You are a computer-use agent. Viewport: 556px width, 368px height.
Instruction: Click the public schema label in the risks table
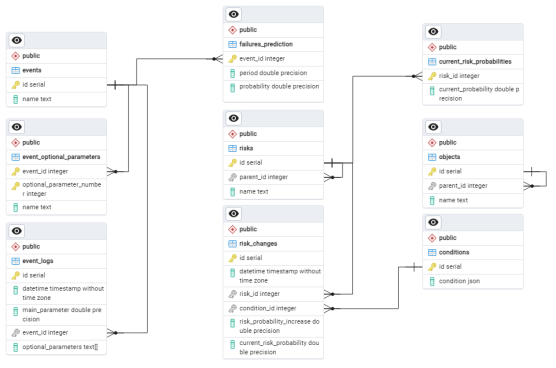(248, 134)
